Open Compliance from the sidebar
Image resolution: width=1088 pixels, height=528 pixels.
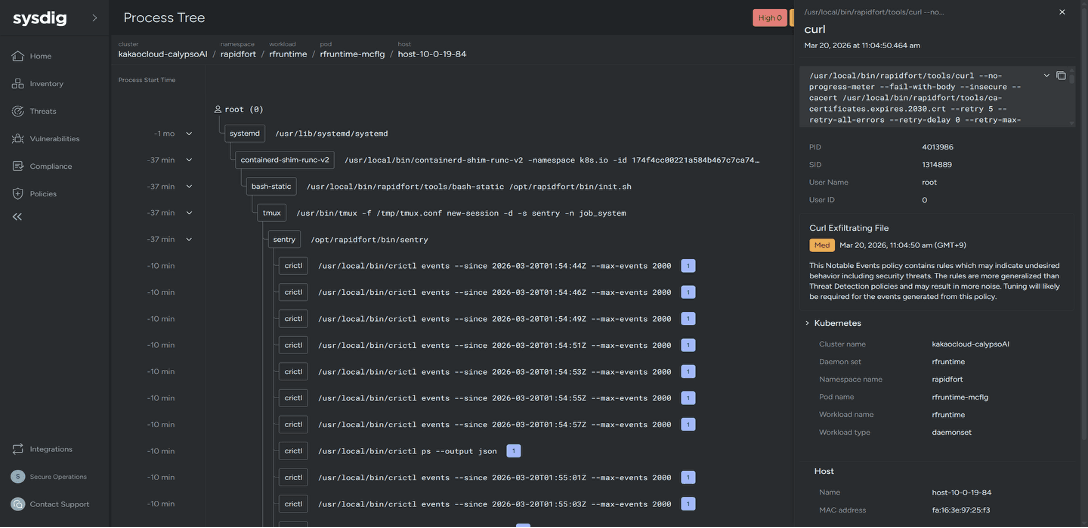[50, 167]
